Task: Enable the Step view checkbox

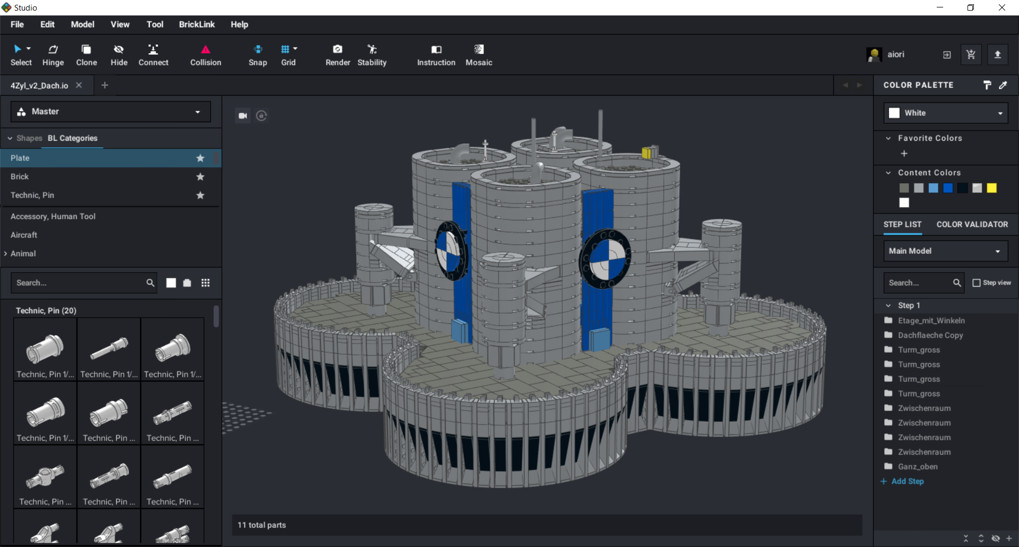Action: (x=977, y=283)
